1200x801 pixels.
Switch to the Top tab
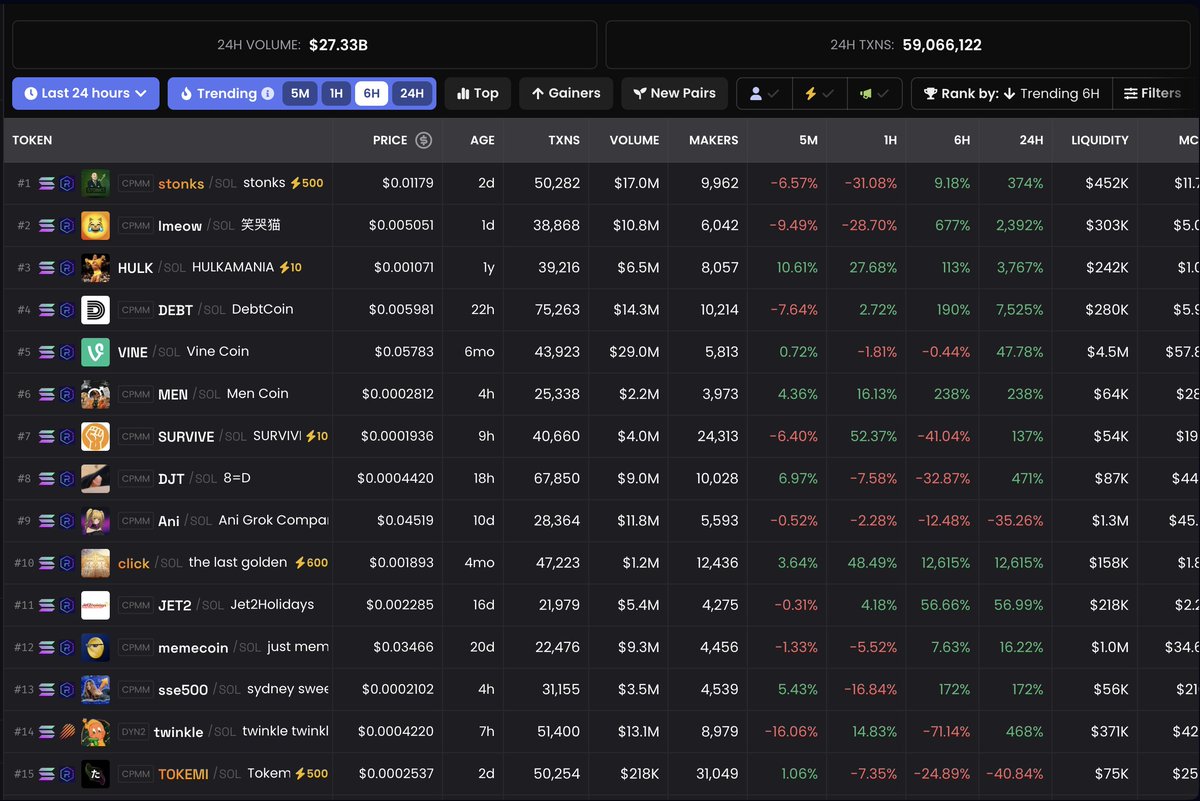tap(478, 93)
